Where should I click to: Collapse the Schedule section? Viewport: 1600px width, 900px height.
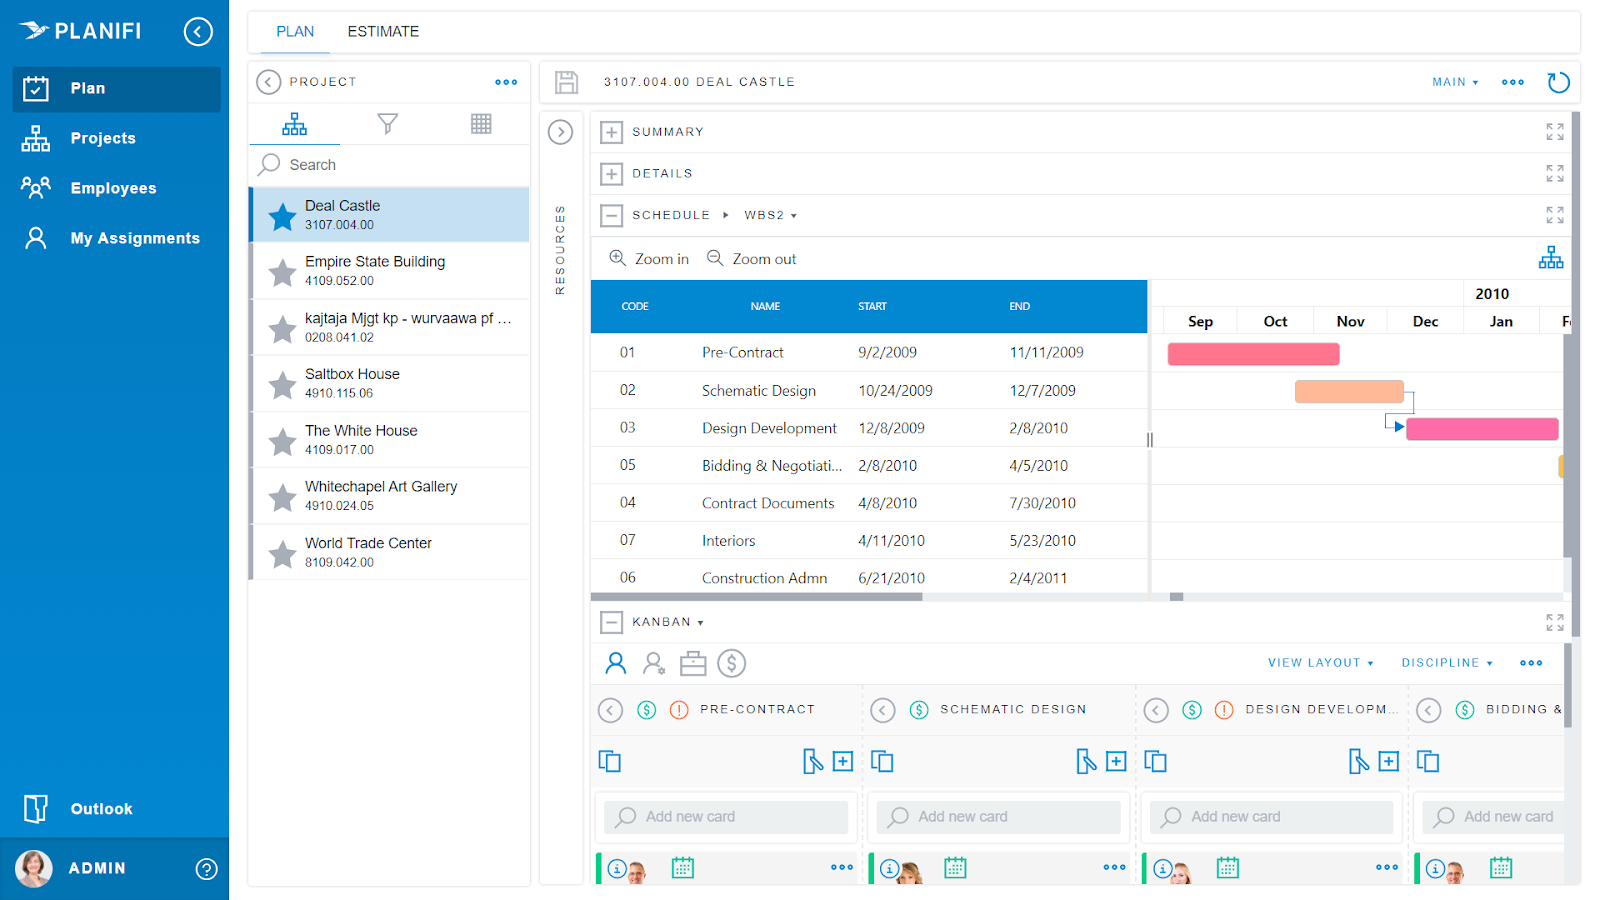[x=612, y=215]
